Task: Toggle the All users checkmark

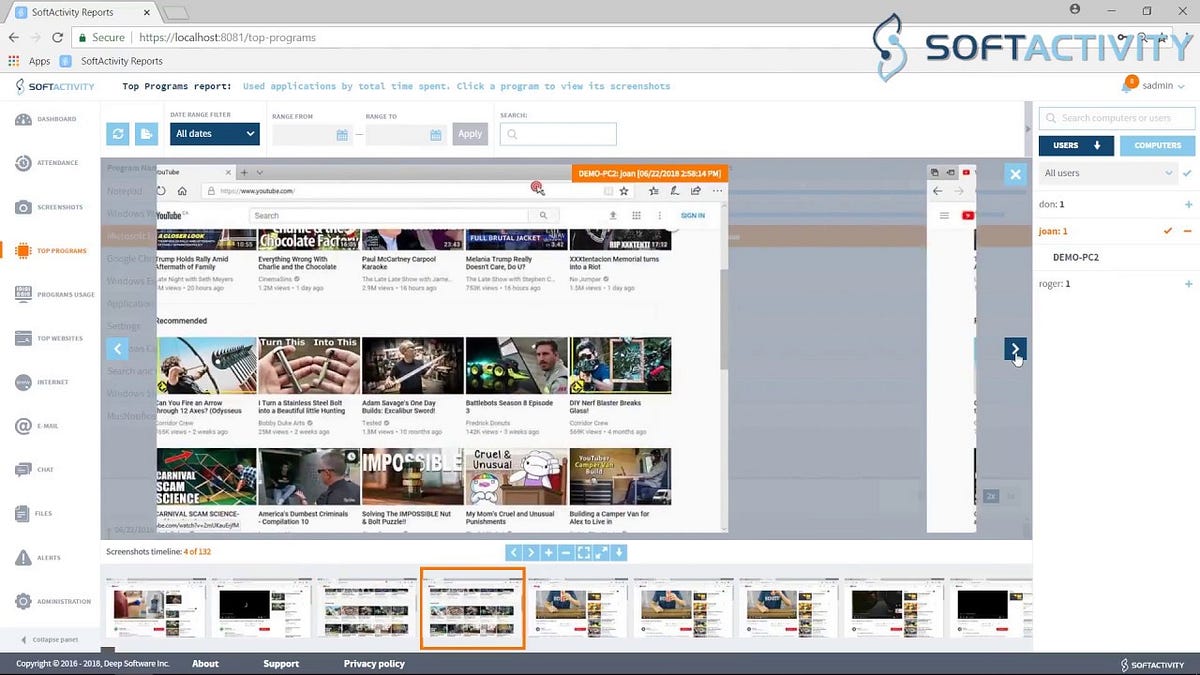Action: [x=1185, y=172]
